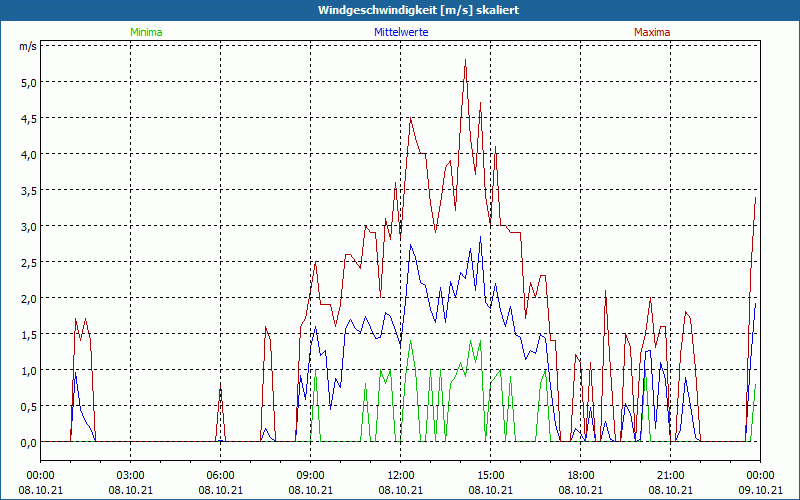Click the '4,0' y-axis value

click(29, 155)
